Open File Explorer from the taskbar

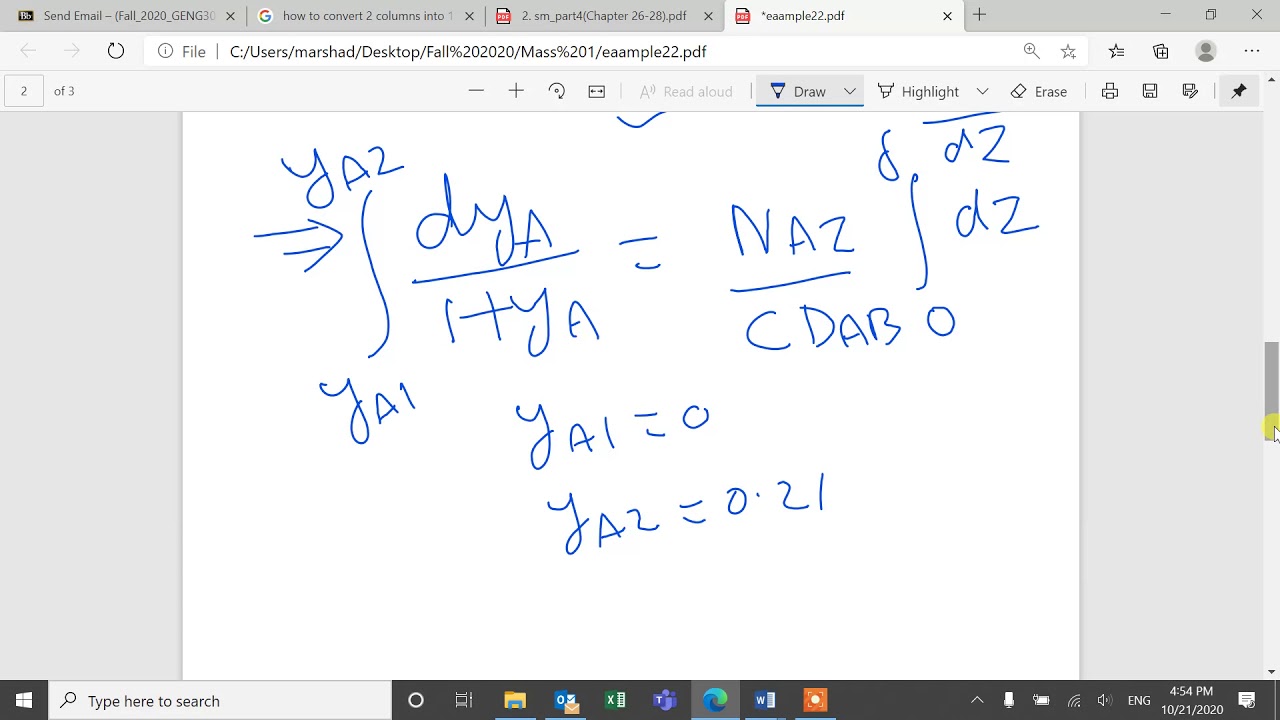(515, 700)
